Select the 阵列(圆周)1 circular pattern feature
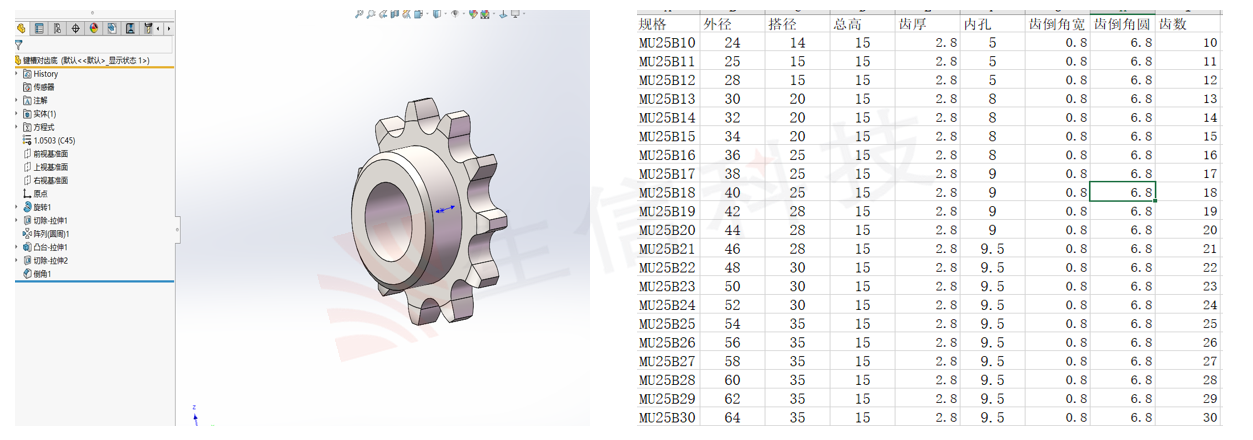 pyautogui.click(x=46, y=233)
